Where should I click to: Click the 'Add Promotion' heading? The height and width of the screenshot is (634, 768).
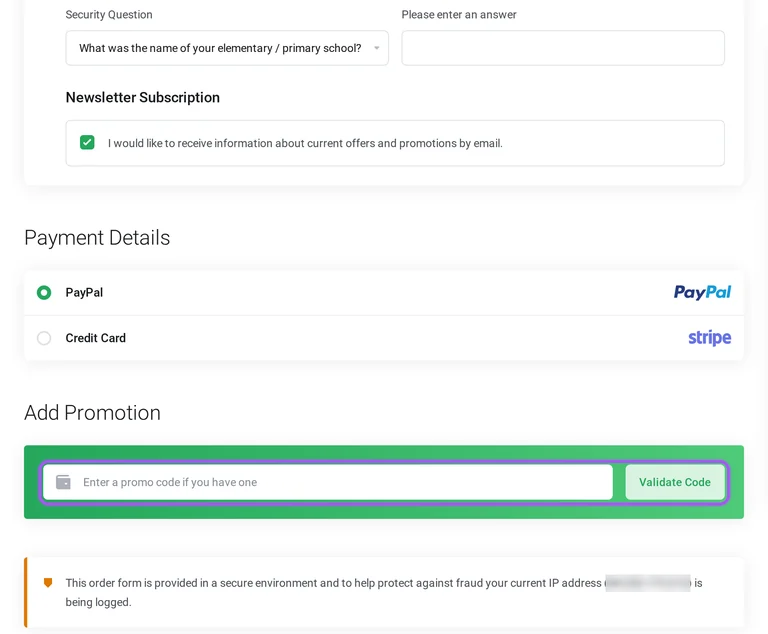click(92, 413)
